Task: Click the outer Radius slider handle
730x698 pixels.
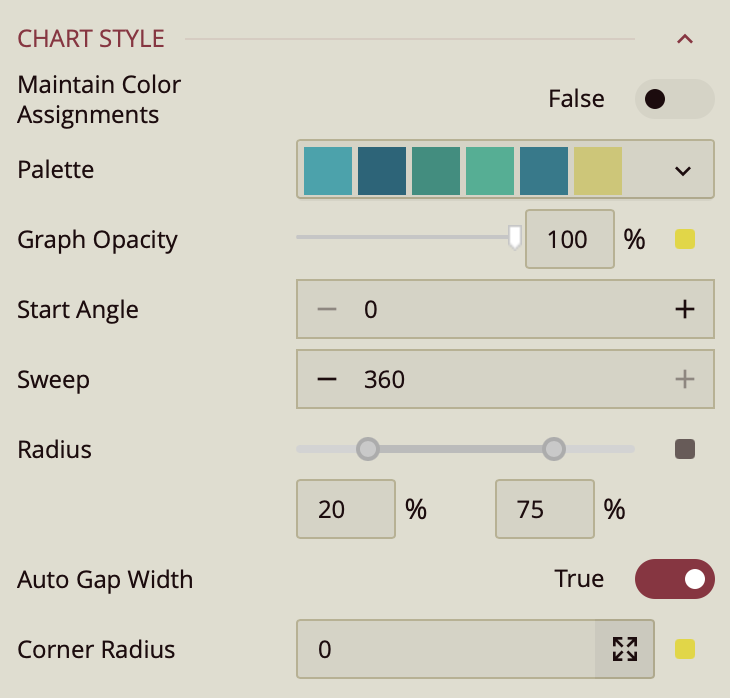Action: point(554,449)
